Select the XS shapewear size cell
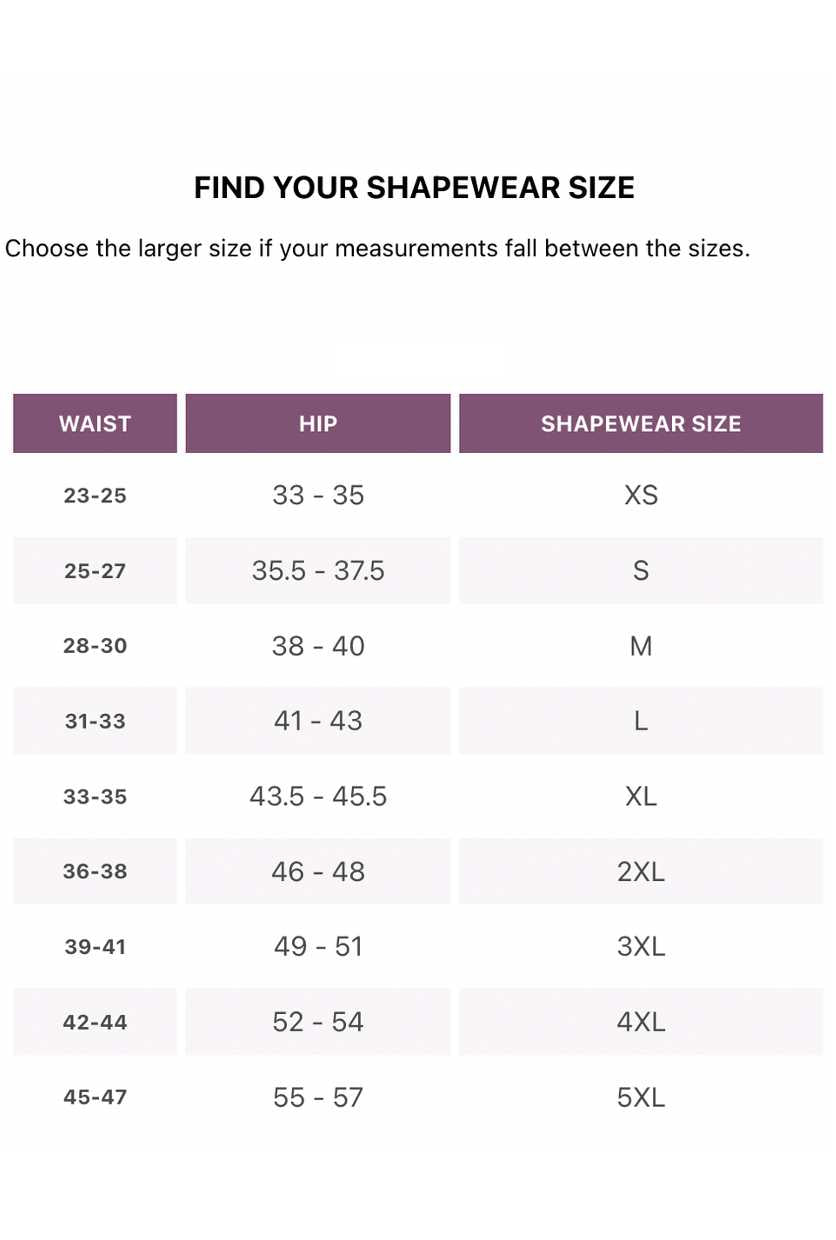This screenshot has height=1240, width=836. (x=641, y=495)
